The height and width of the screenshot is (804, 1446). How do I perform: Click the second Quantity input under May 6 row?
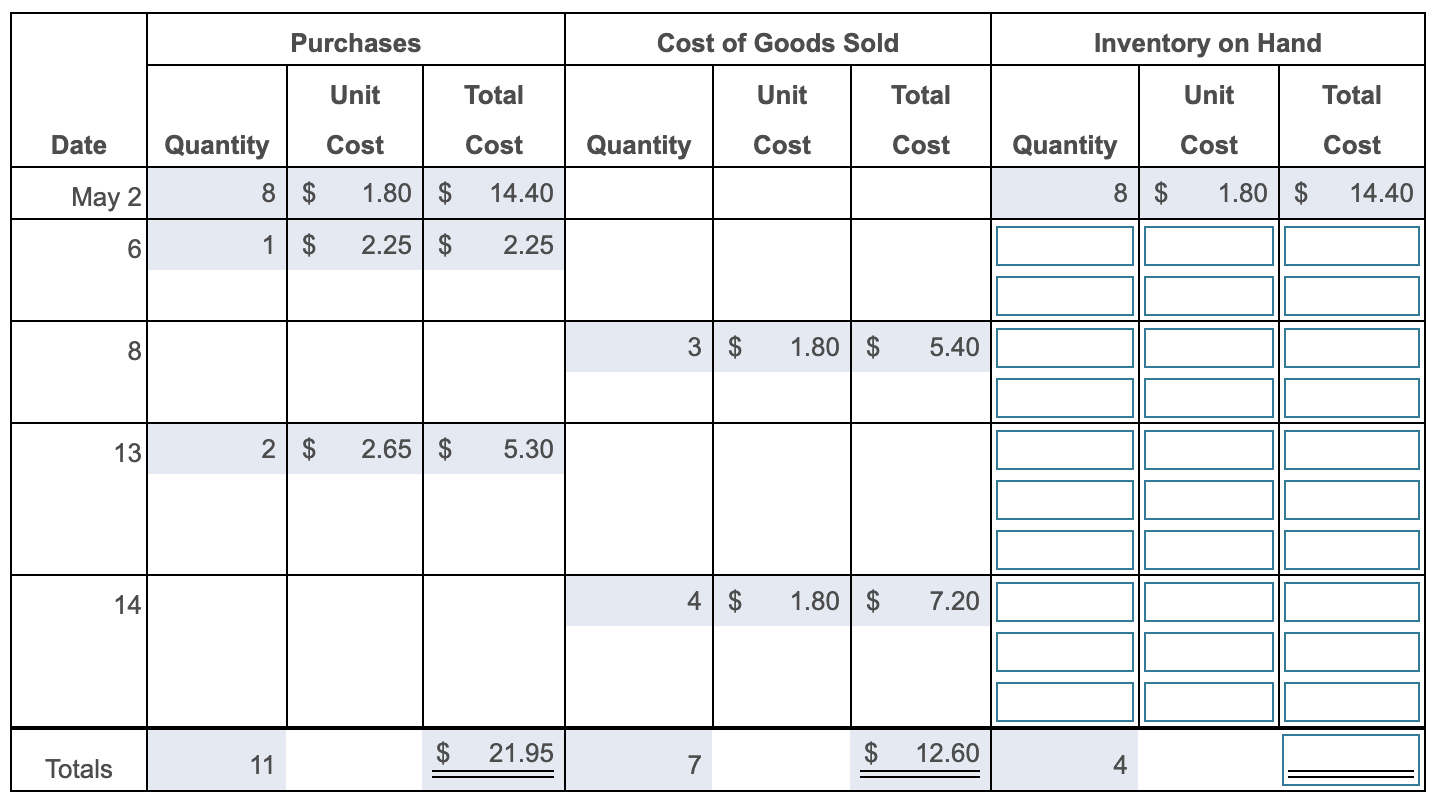[x=1063, y=295]
